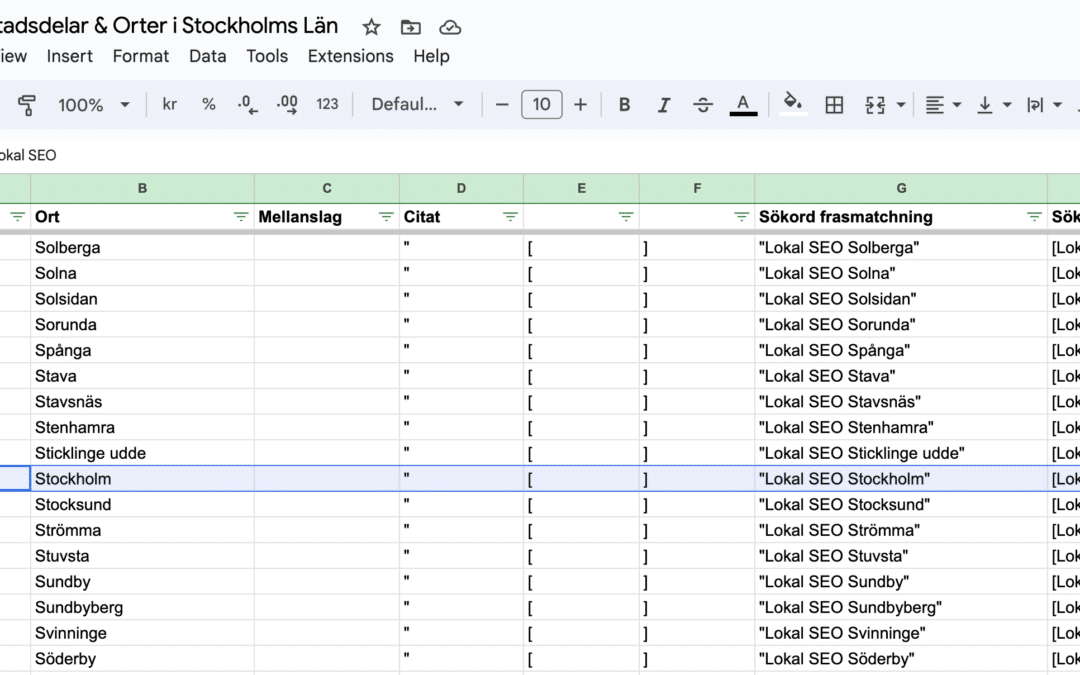Open filter for Sökord frasmatchning column
The height and width of the screenshot is (675, 1080).
(1034, 217)
